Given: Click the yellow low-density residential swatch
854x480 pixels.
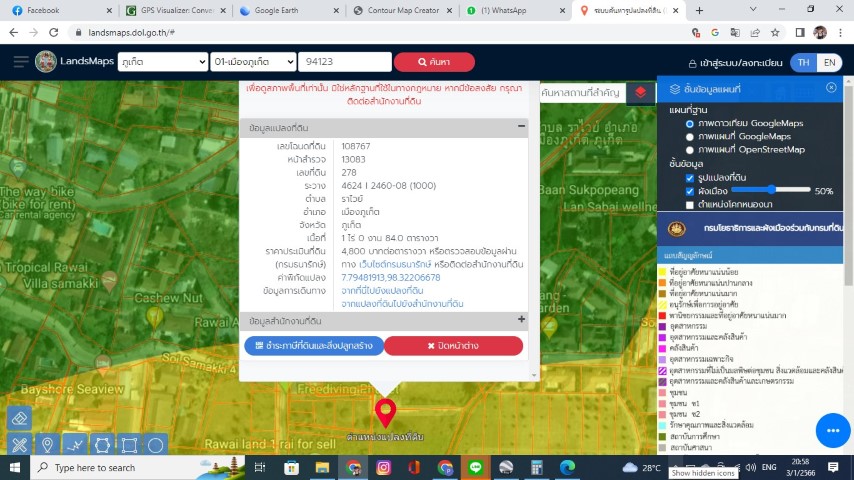Looking at the screenshot, I should tap(662, 271).
